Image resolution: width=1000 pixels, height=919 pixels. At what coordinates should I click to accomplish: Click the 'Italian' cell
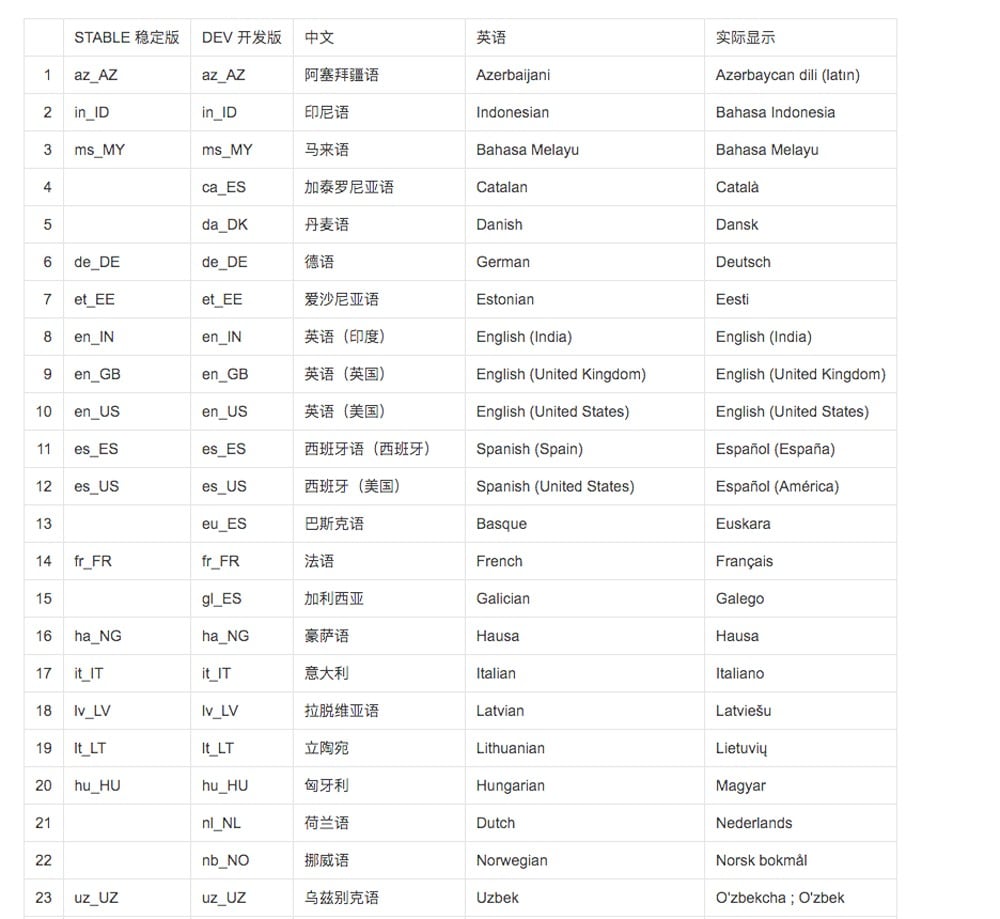point(585,673)
